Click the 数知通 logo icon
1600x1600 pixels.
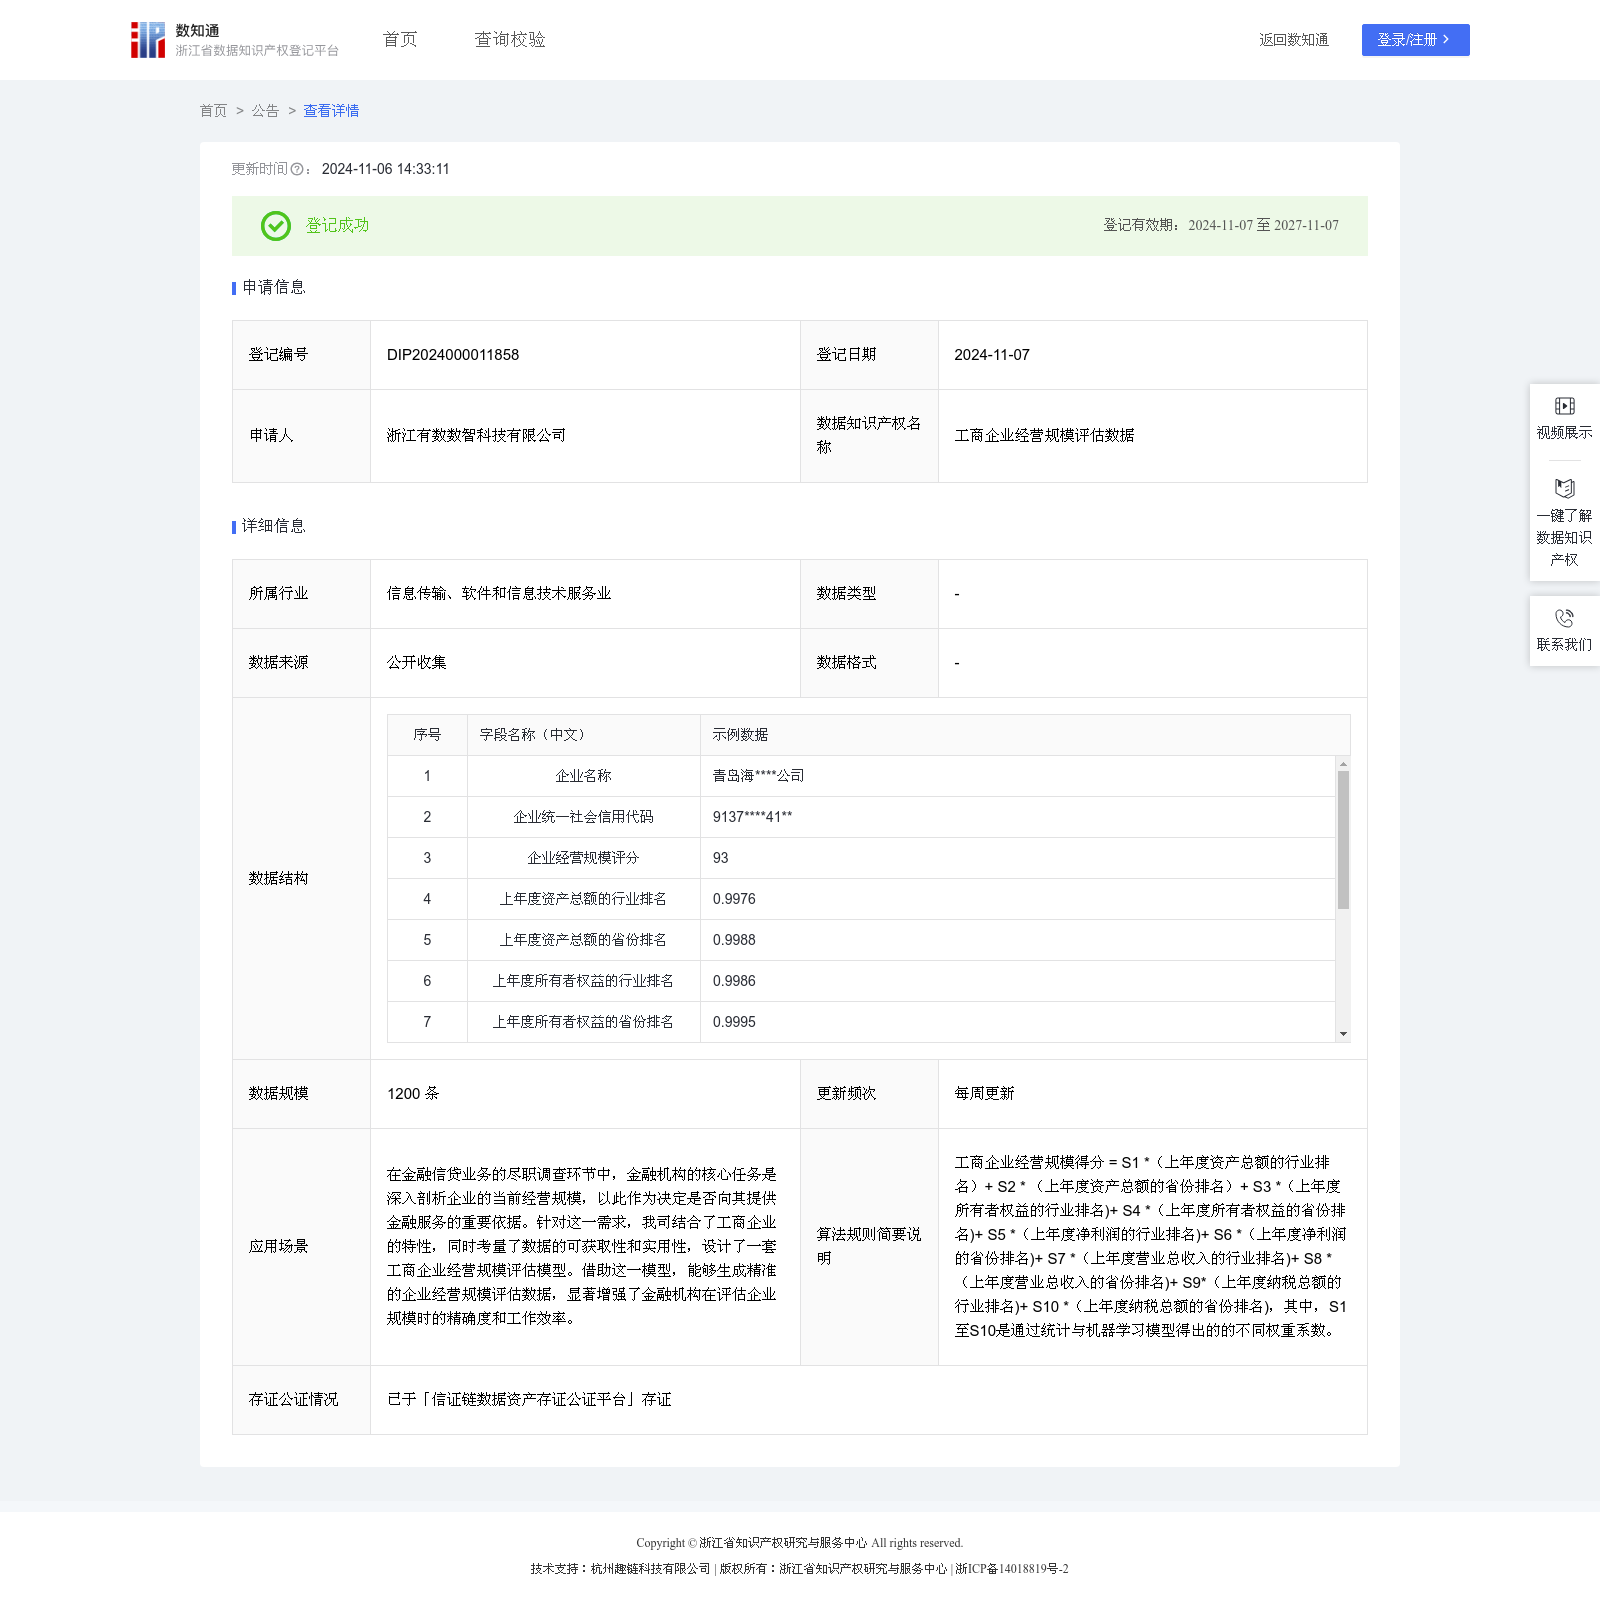point(148,40)
